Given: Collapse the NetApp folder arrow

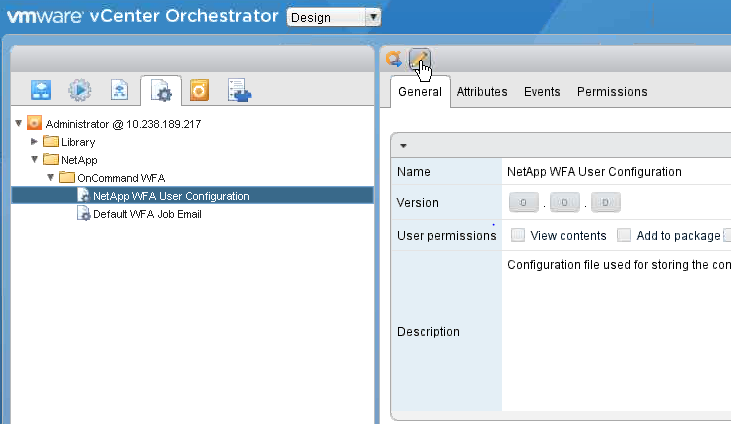Looking at the screenshot, I should tap(34, 160).
